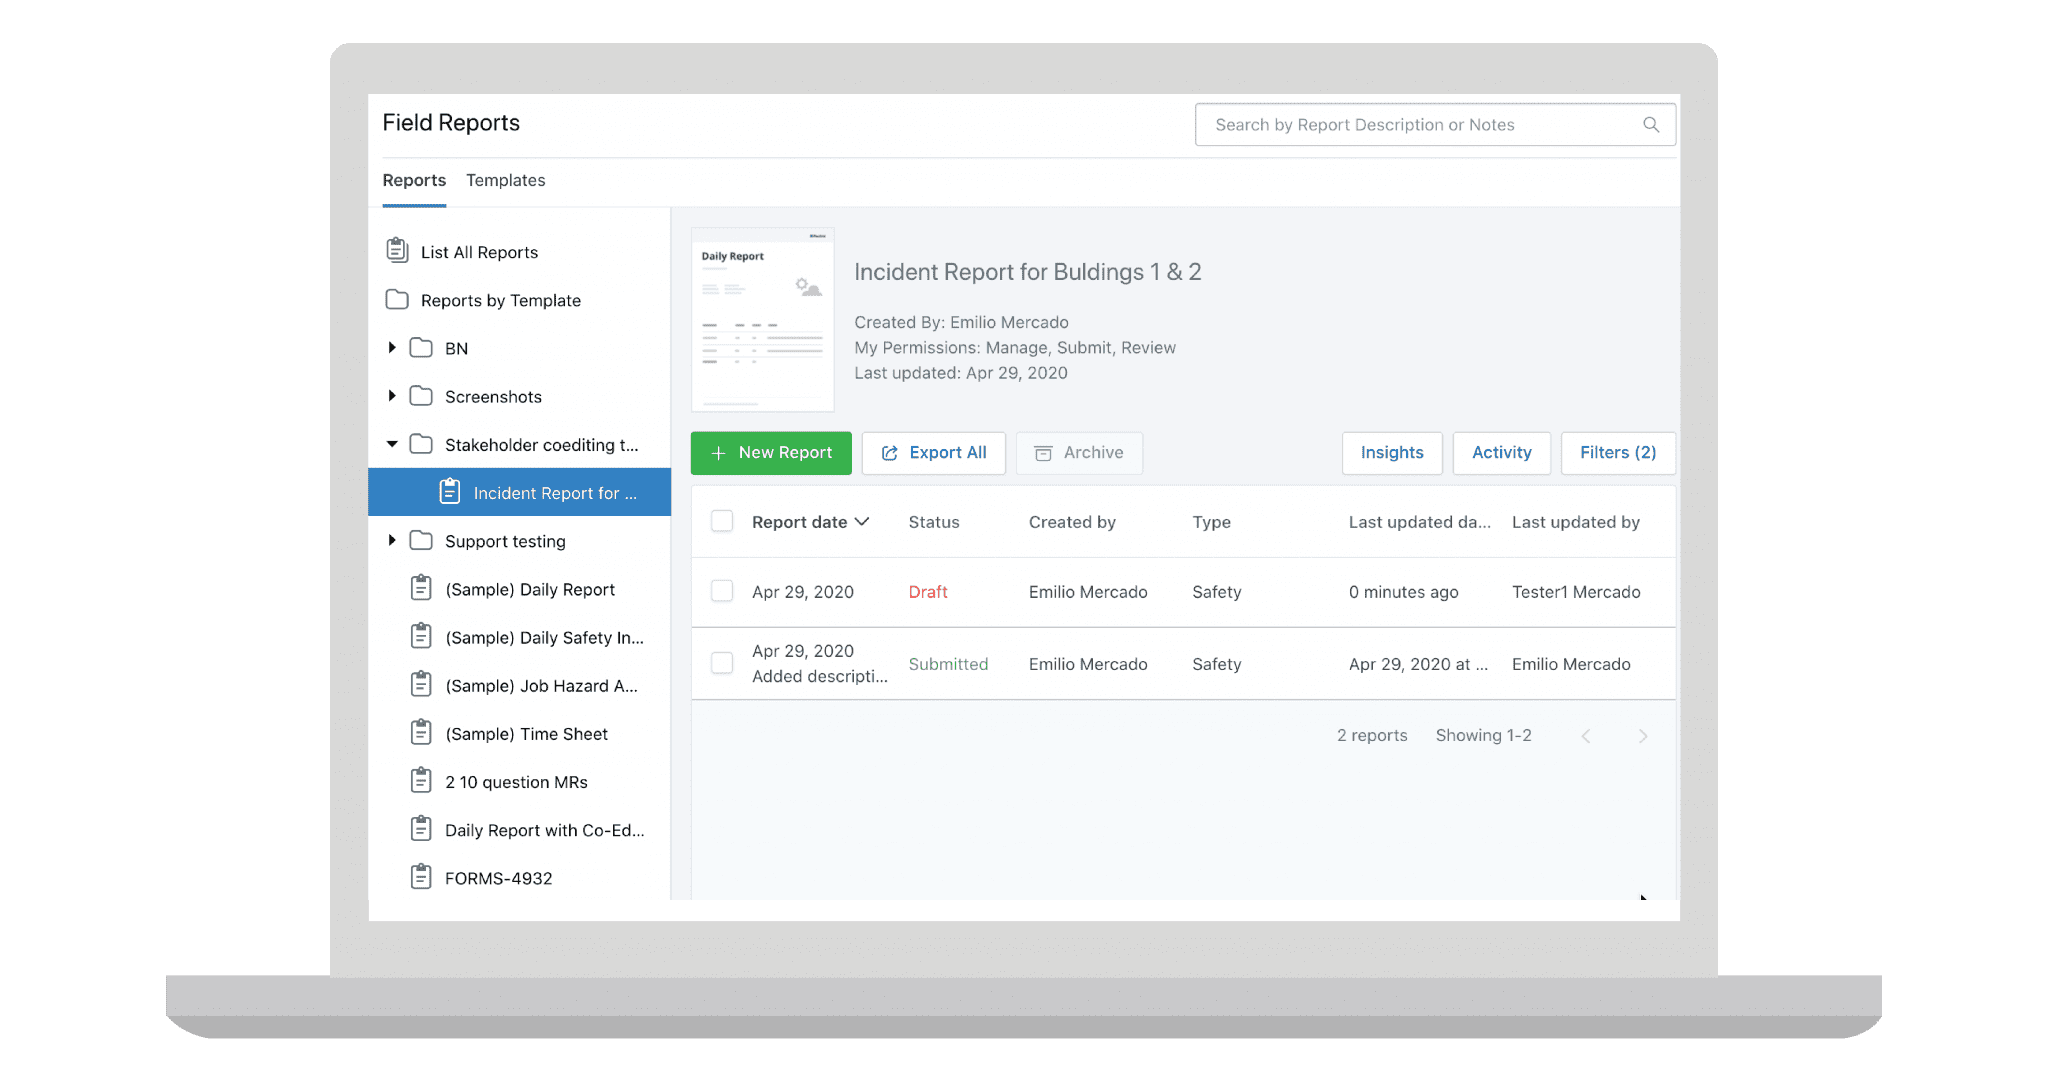Click the Screenshots folder icon
This screenshot has height=1067, width=2048.
[x=421, y=395]
